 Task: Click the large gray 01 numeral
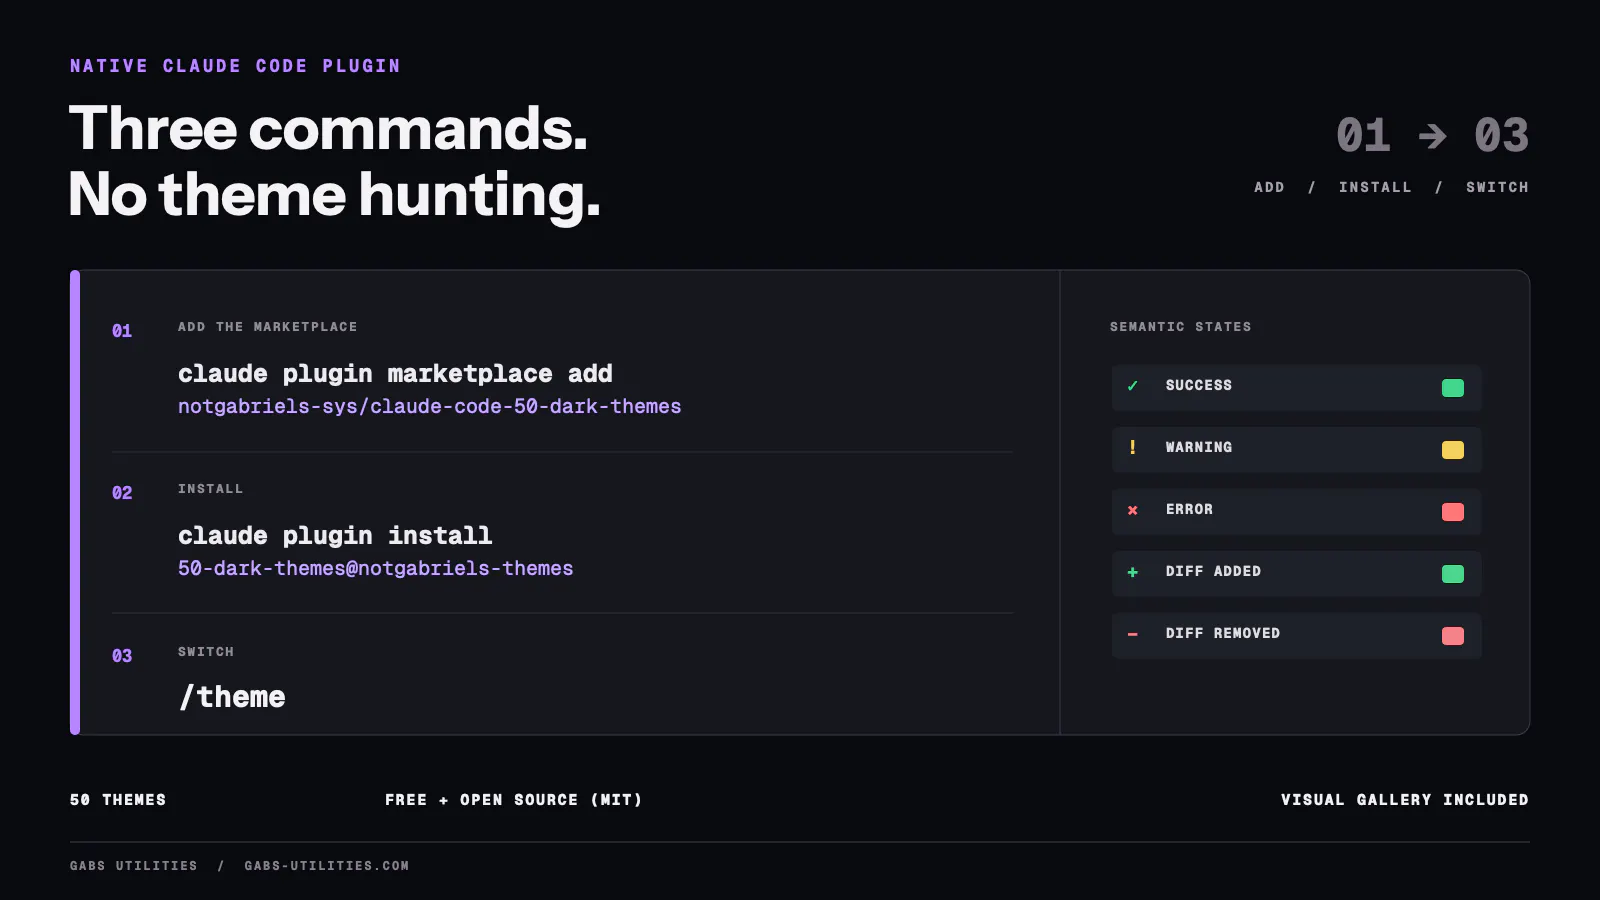tap(1364, 136)
